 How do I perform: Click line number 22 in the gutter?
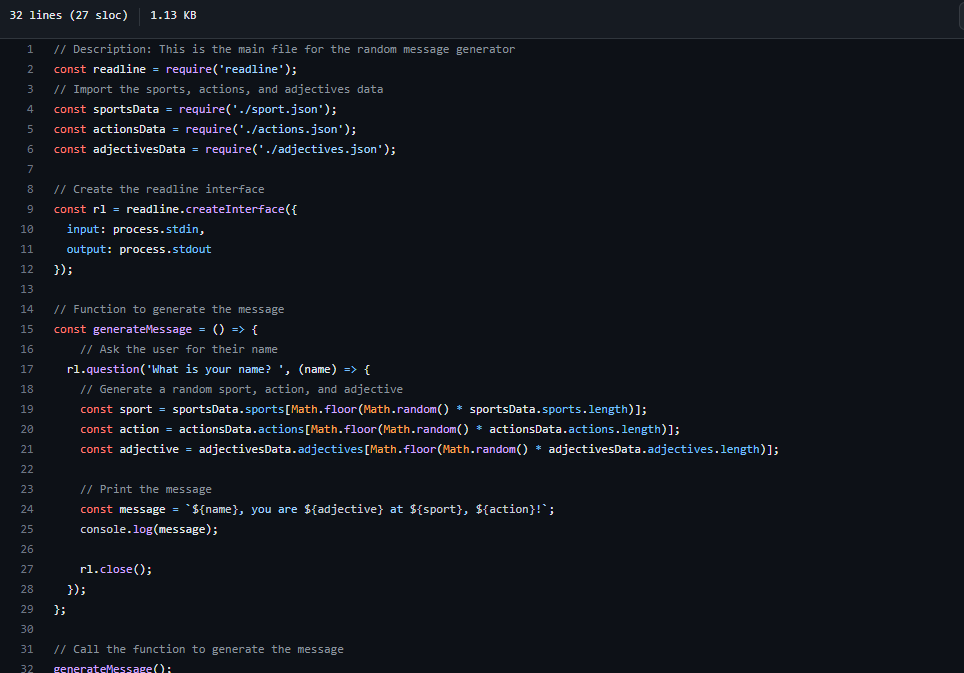click(x=27, y=469)
